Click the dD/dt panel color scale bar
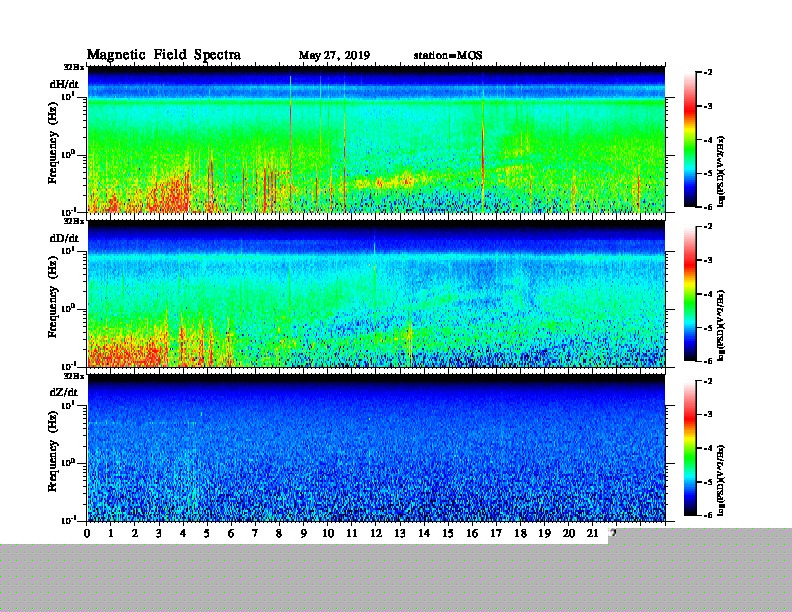Image resolution: width=792 pixels, height=612 pixels. click(x=689, y=294)
